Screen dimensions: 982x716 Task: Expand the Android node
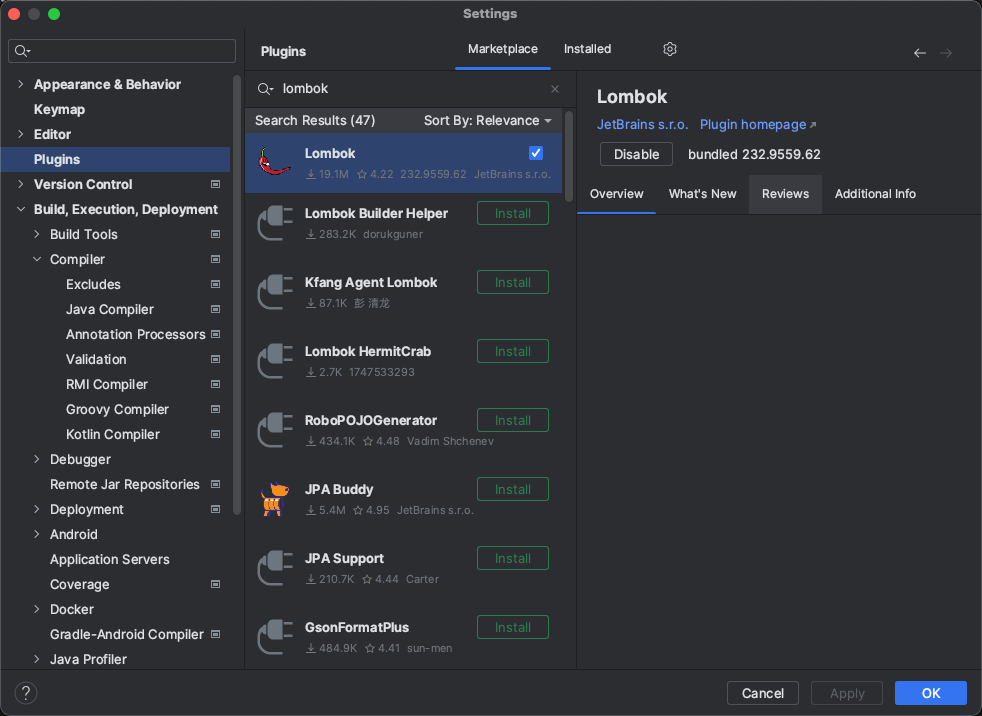click(36, 534)
